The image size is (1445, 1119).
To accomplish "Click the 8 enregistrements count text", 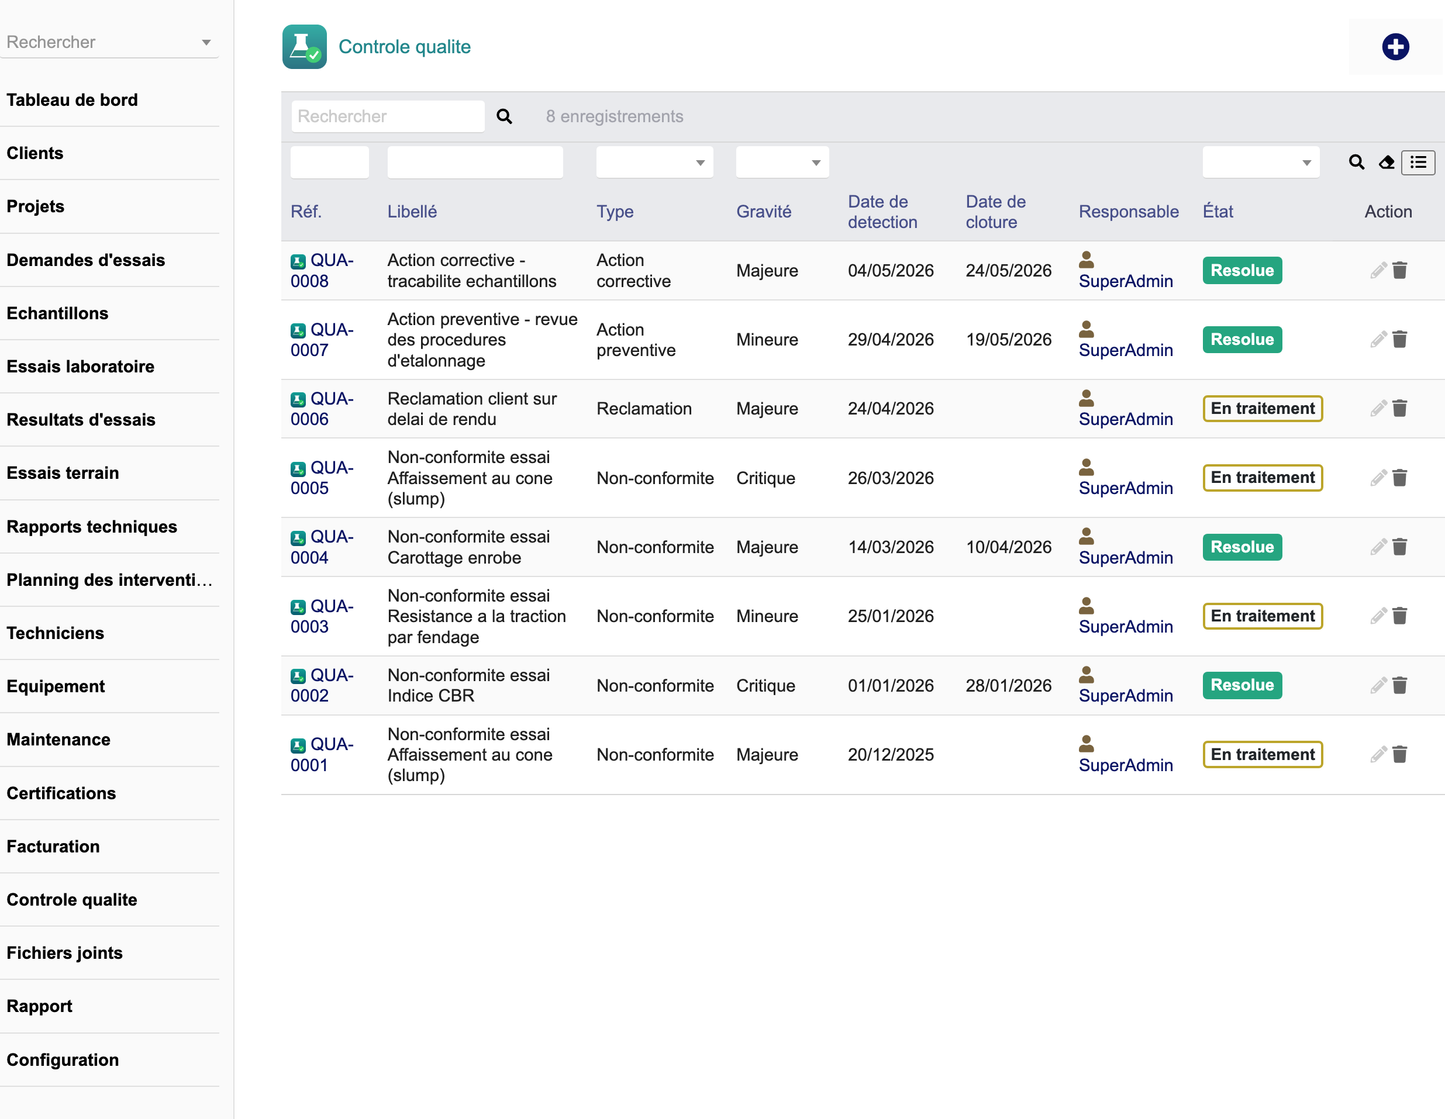I will pyautogui.click(x=614, y=117).
